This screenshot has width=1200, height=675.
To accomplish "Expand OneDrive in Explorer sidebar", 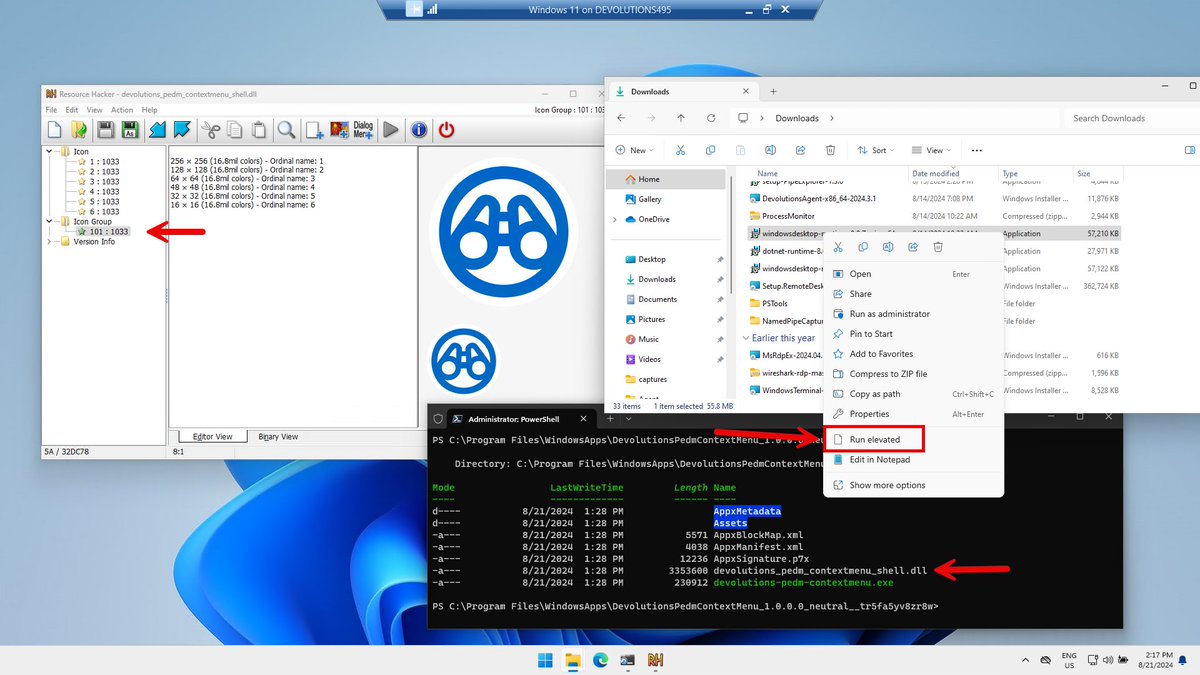I will point(615,219).
